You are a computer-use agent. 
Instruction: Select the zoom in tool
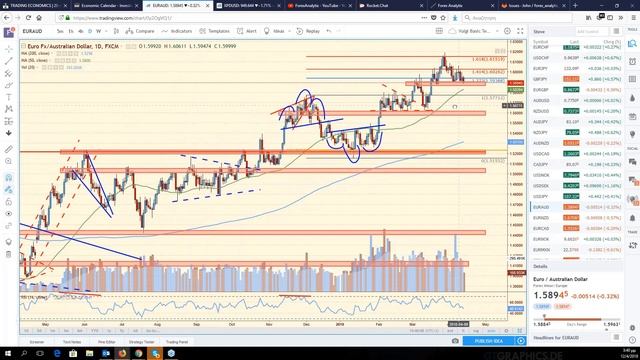click(x=9, y=161)
